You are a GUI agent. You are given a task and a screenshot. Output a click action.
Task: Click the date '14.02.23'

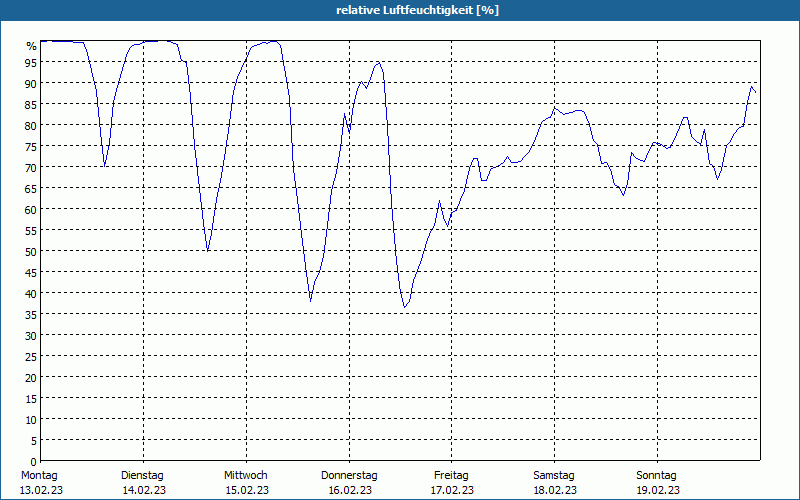tap(144, 490)
